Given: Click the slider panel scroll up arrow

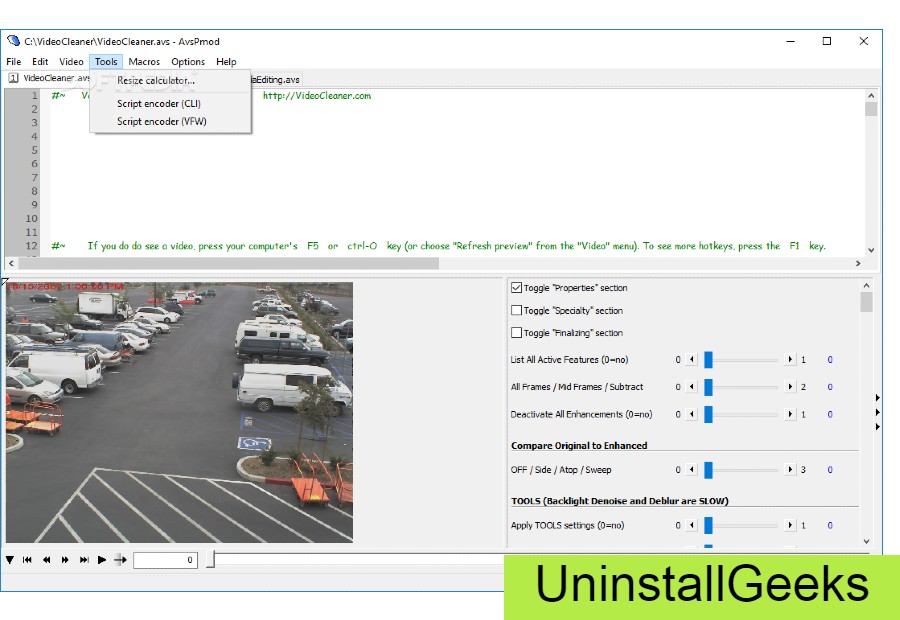Looking at the screenshot, I should point(867,285).
